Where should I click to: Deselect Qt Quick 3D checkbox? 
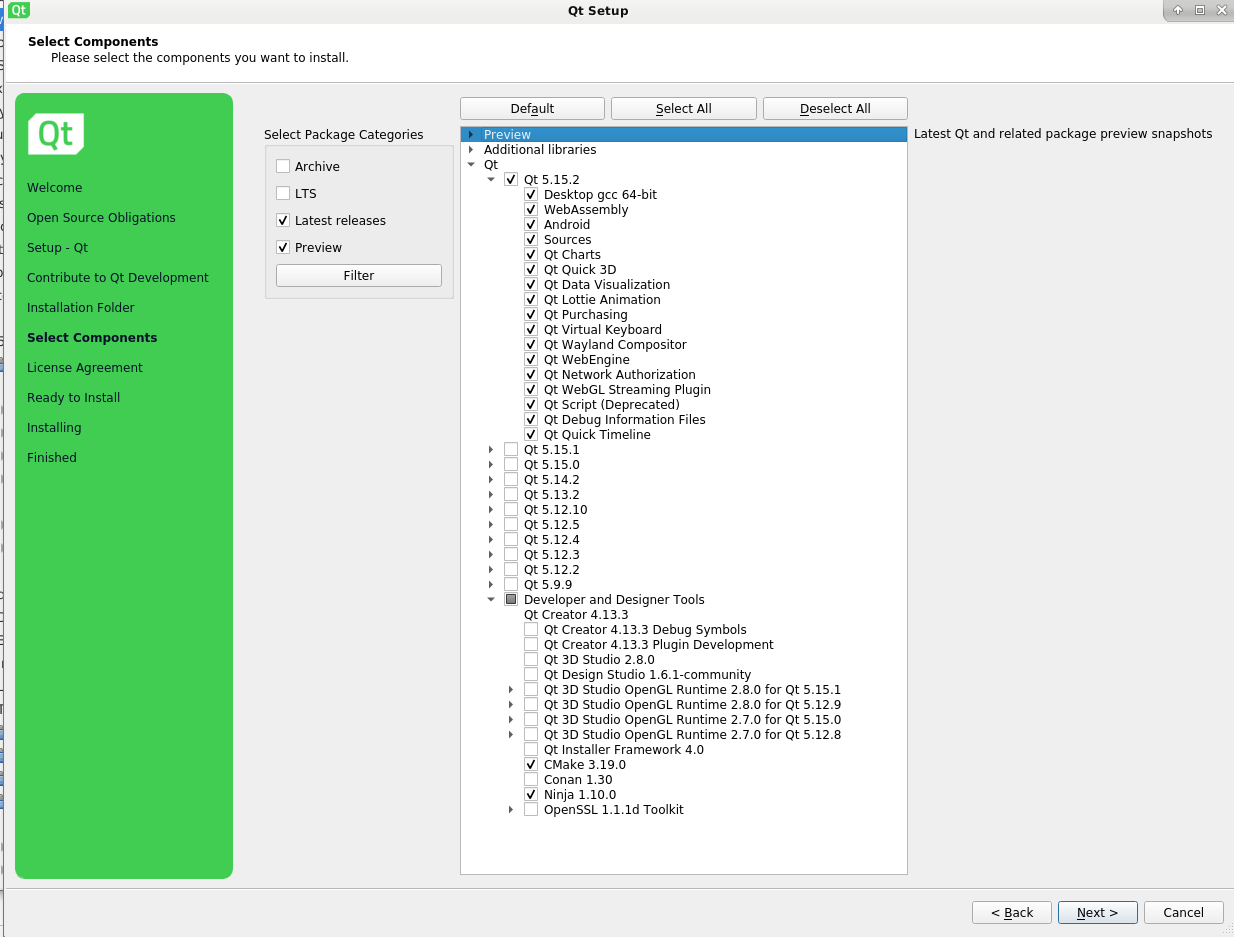point(531,270)
